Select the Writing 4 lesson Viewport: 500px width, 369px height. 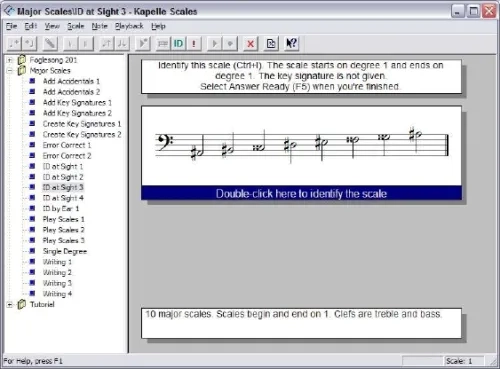[57, 294]
